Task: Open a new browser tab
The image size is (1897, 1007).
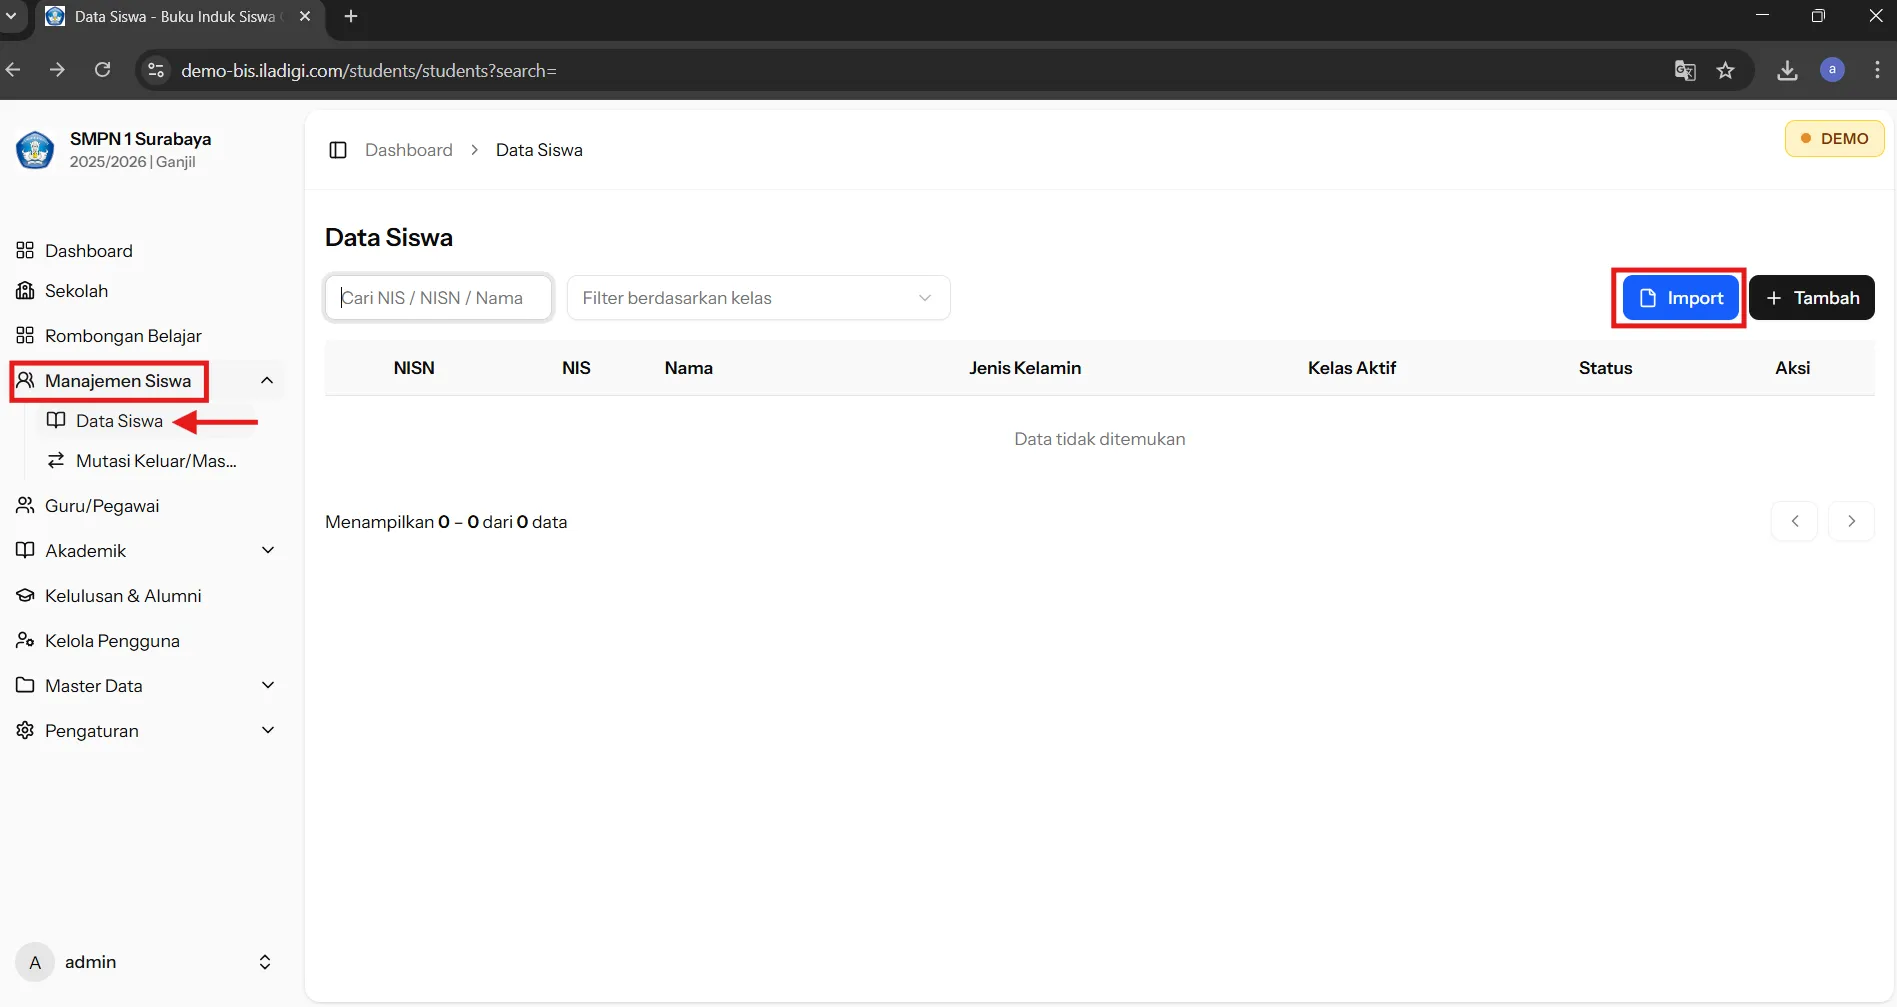Action: coord(351,16)
